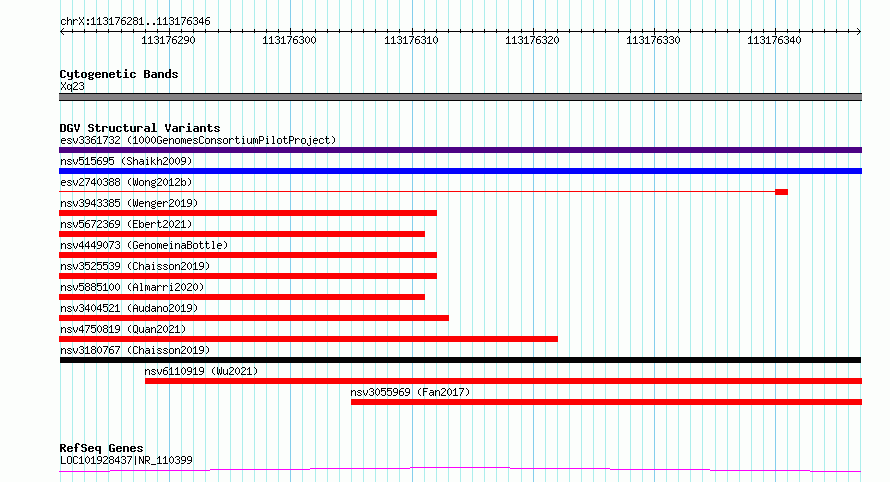Image resolution: width=890 pixels, height=482 pixels.
Task: Click ruler position label 113176300
Action: point(289,40)
